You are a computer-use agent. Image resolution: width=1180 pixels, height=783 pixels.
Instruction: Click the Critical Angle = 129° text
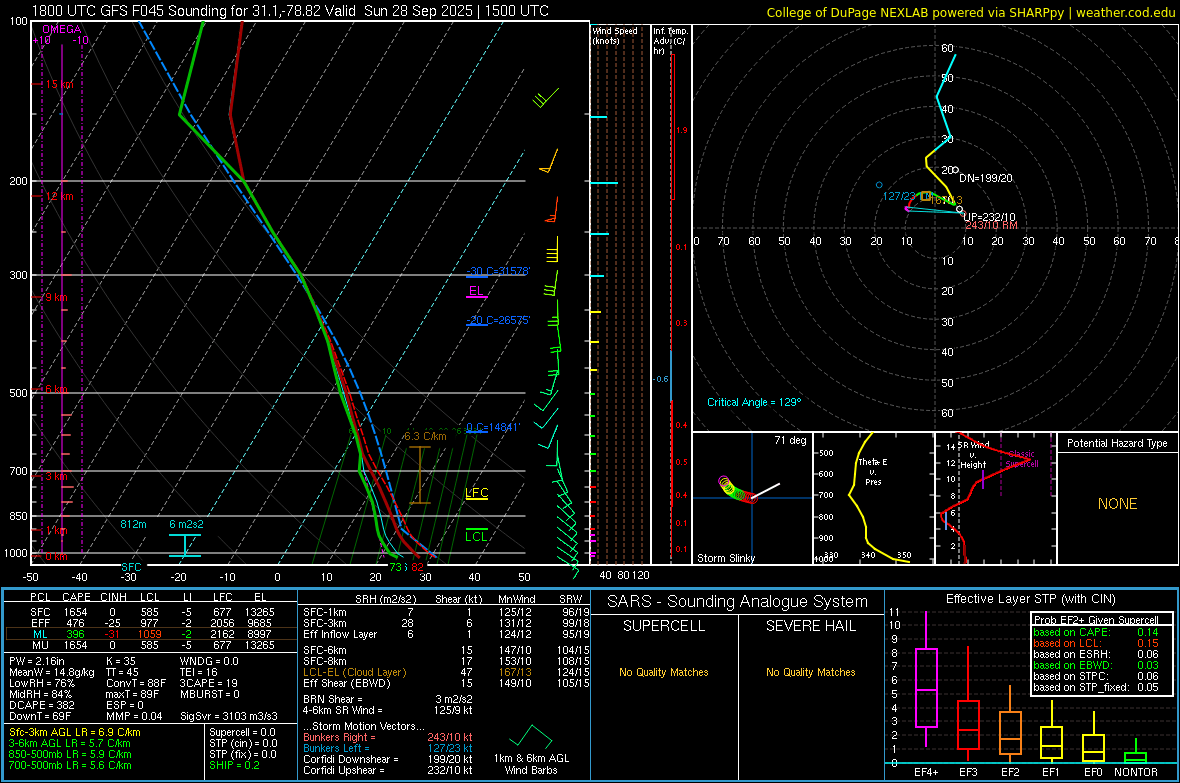coord(754,402)
